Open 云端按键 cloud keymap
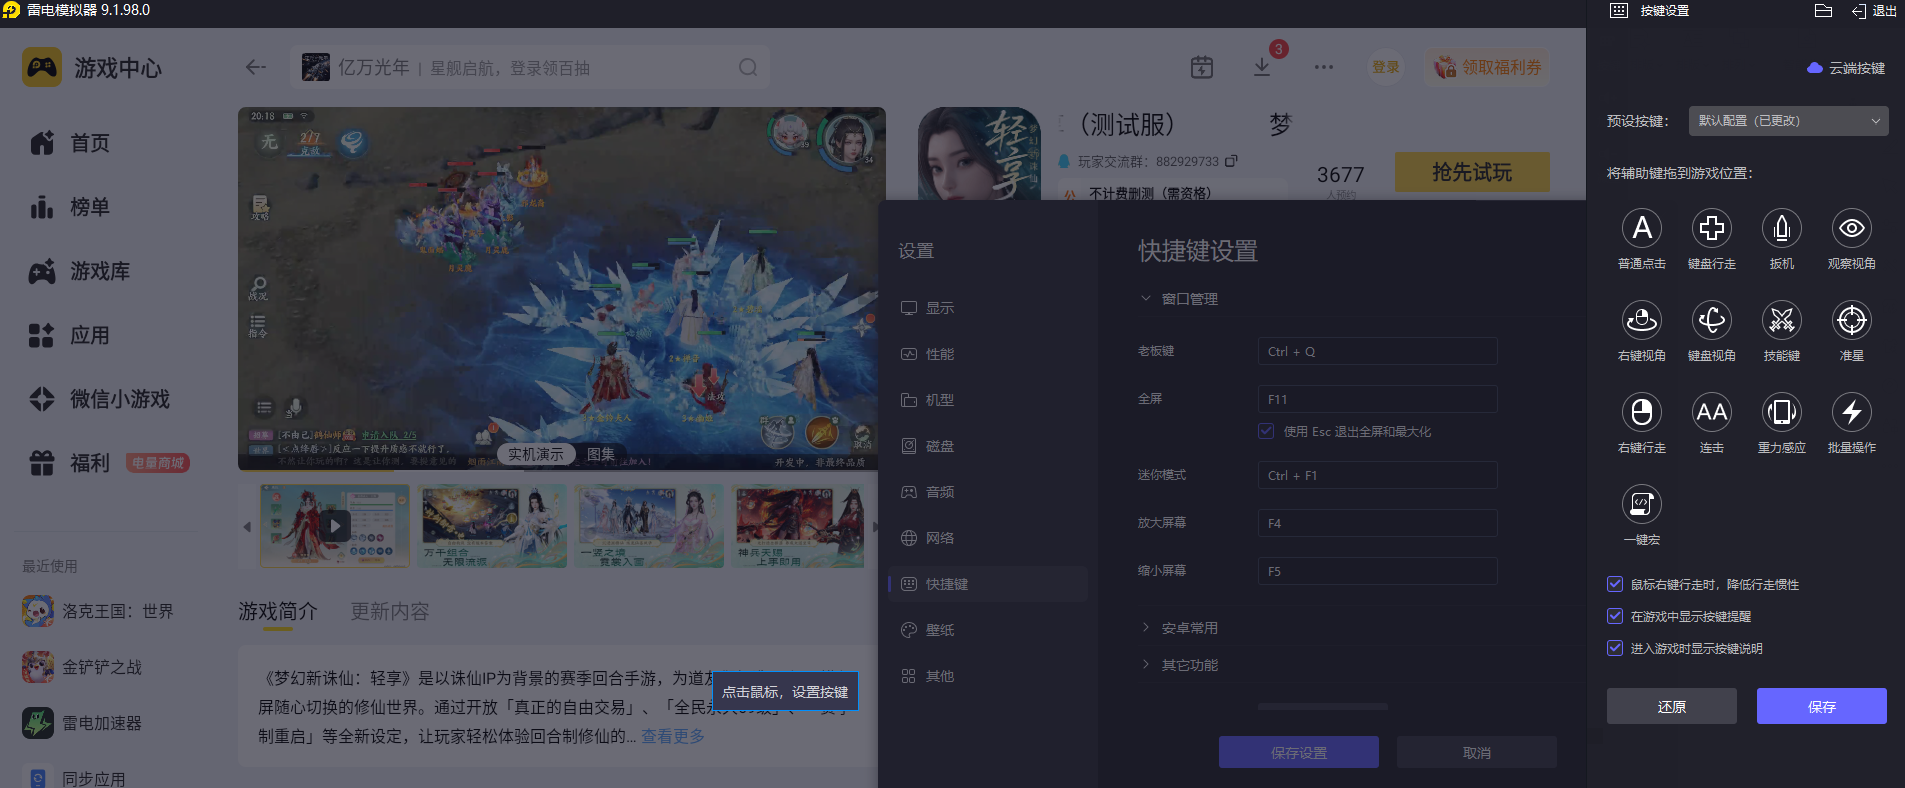1905x788 pixels. pyautogui.click(x=1846, y=68)
